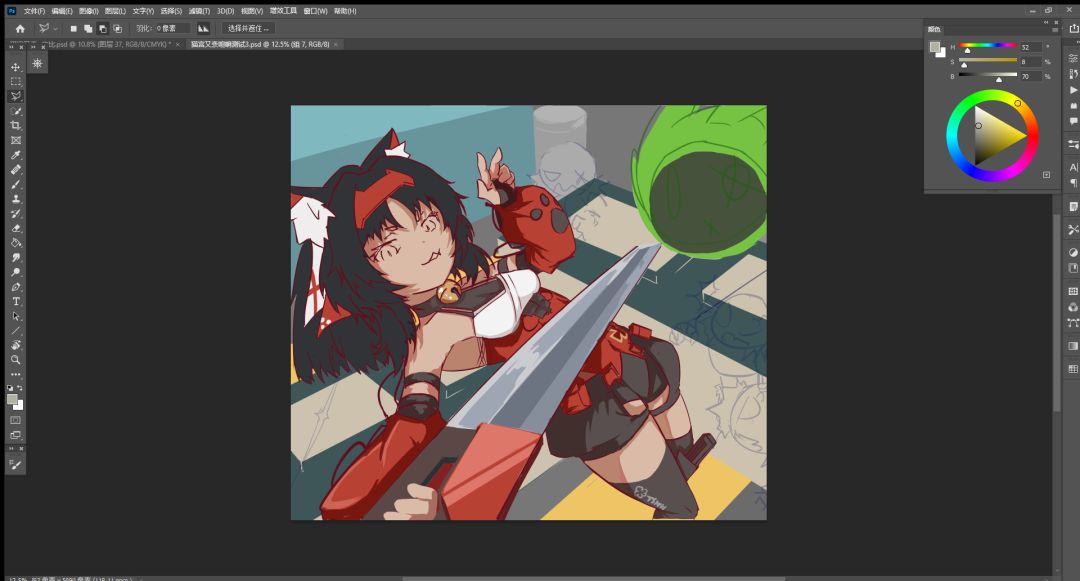The image size is (1080, 581).
Task: Select the Brush tool
Action: [x=16, y=184]
